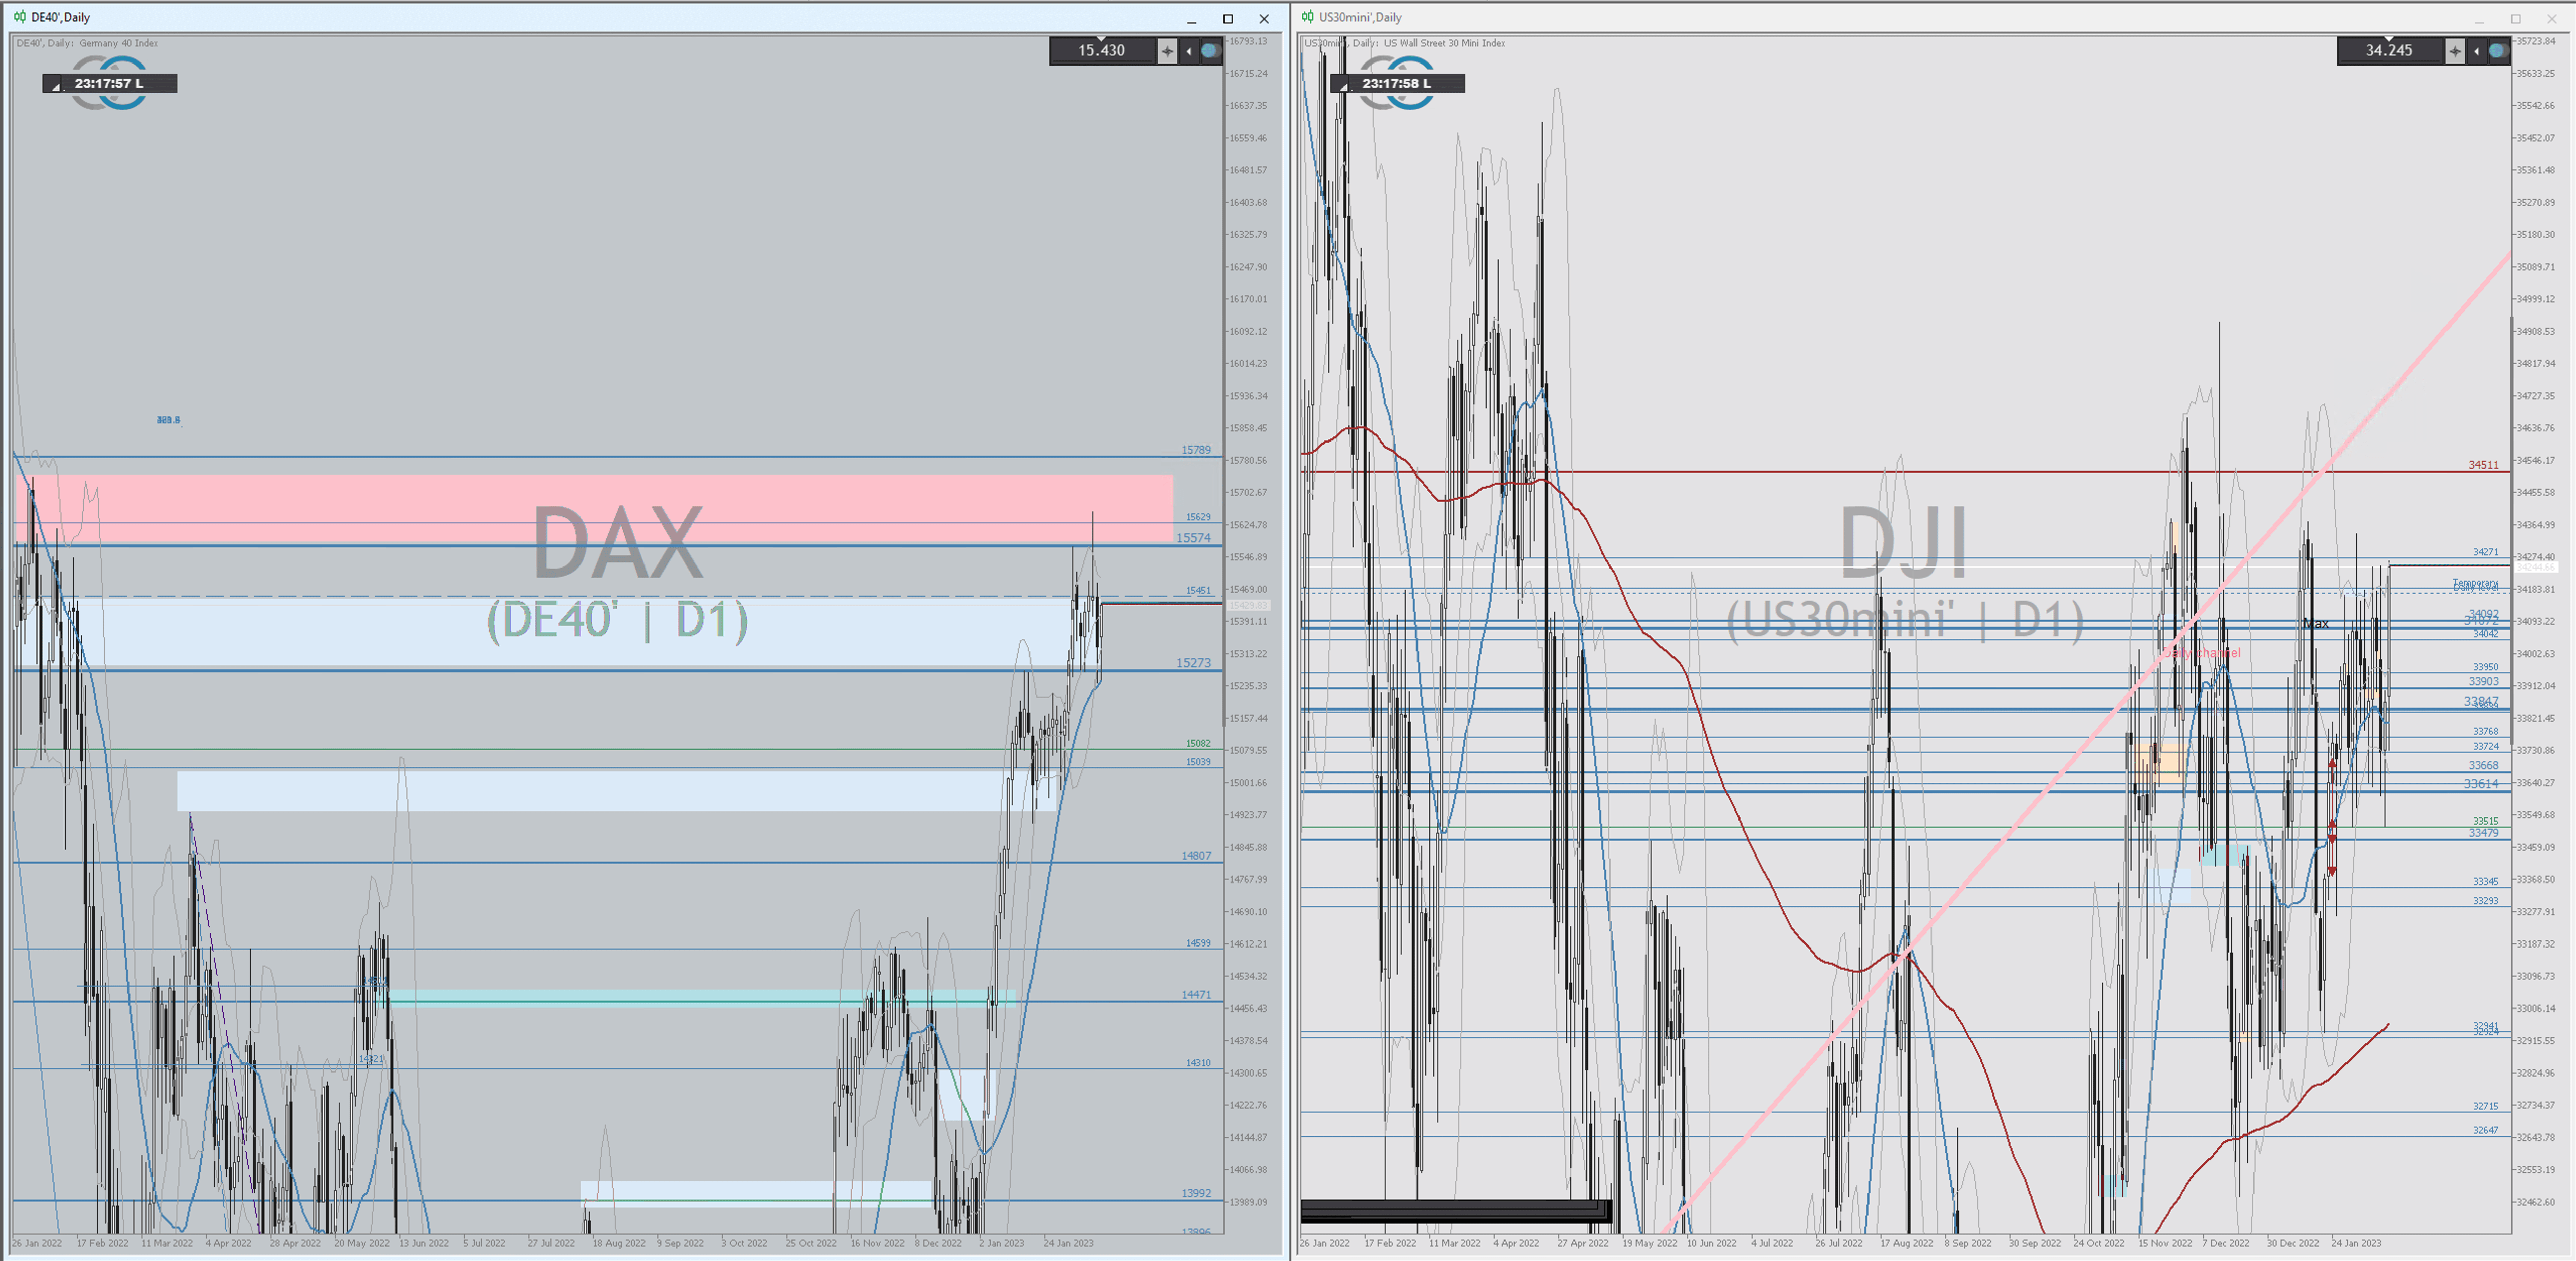Click the 33668 level label on DJI chart
This screenshot has width=2576, height=1261.
(x=2483, y=765)
